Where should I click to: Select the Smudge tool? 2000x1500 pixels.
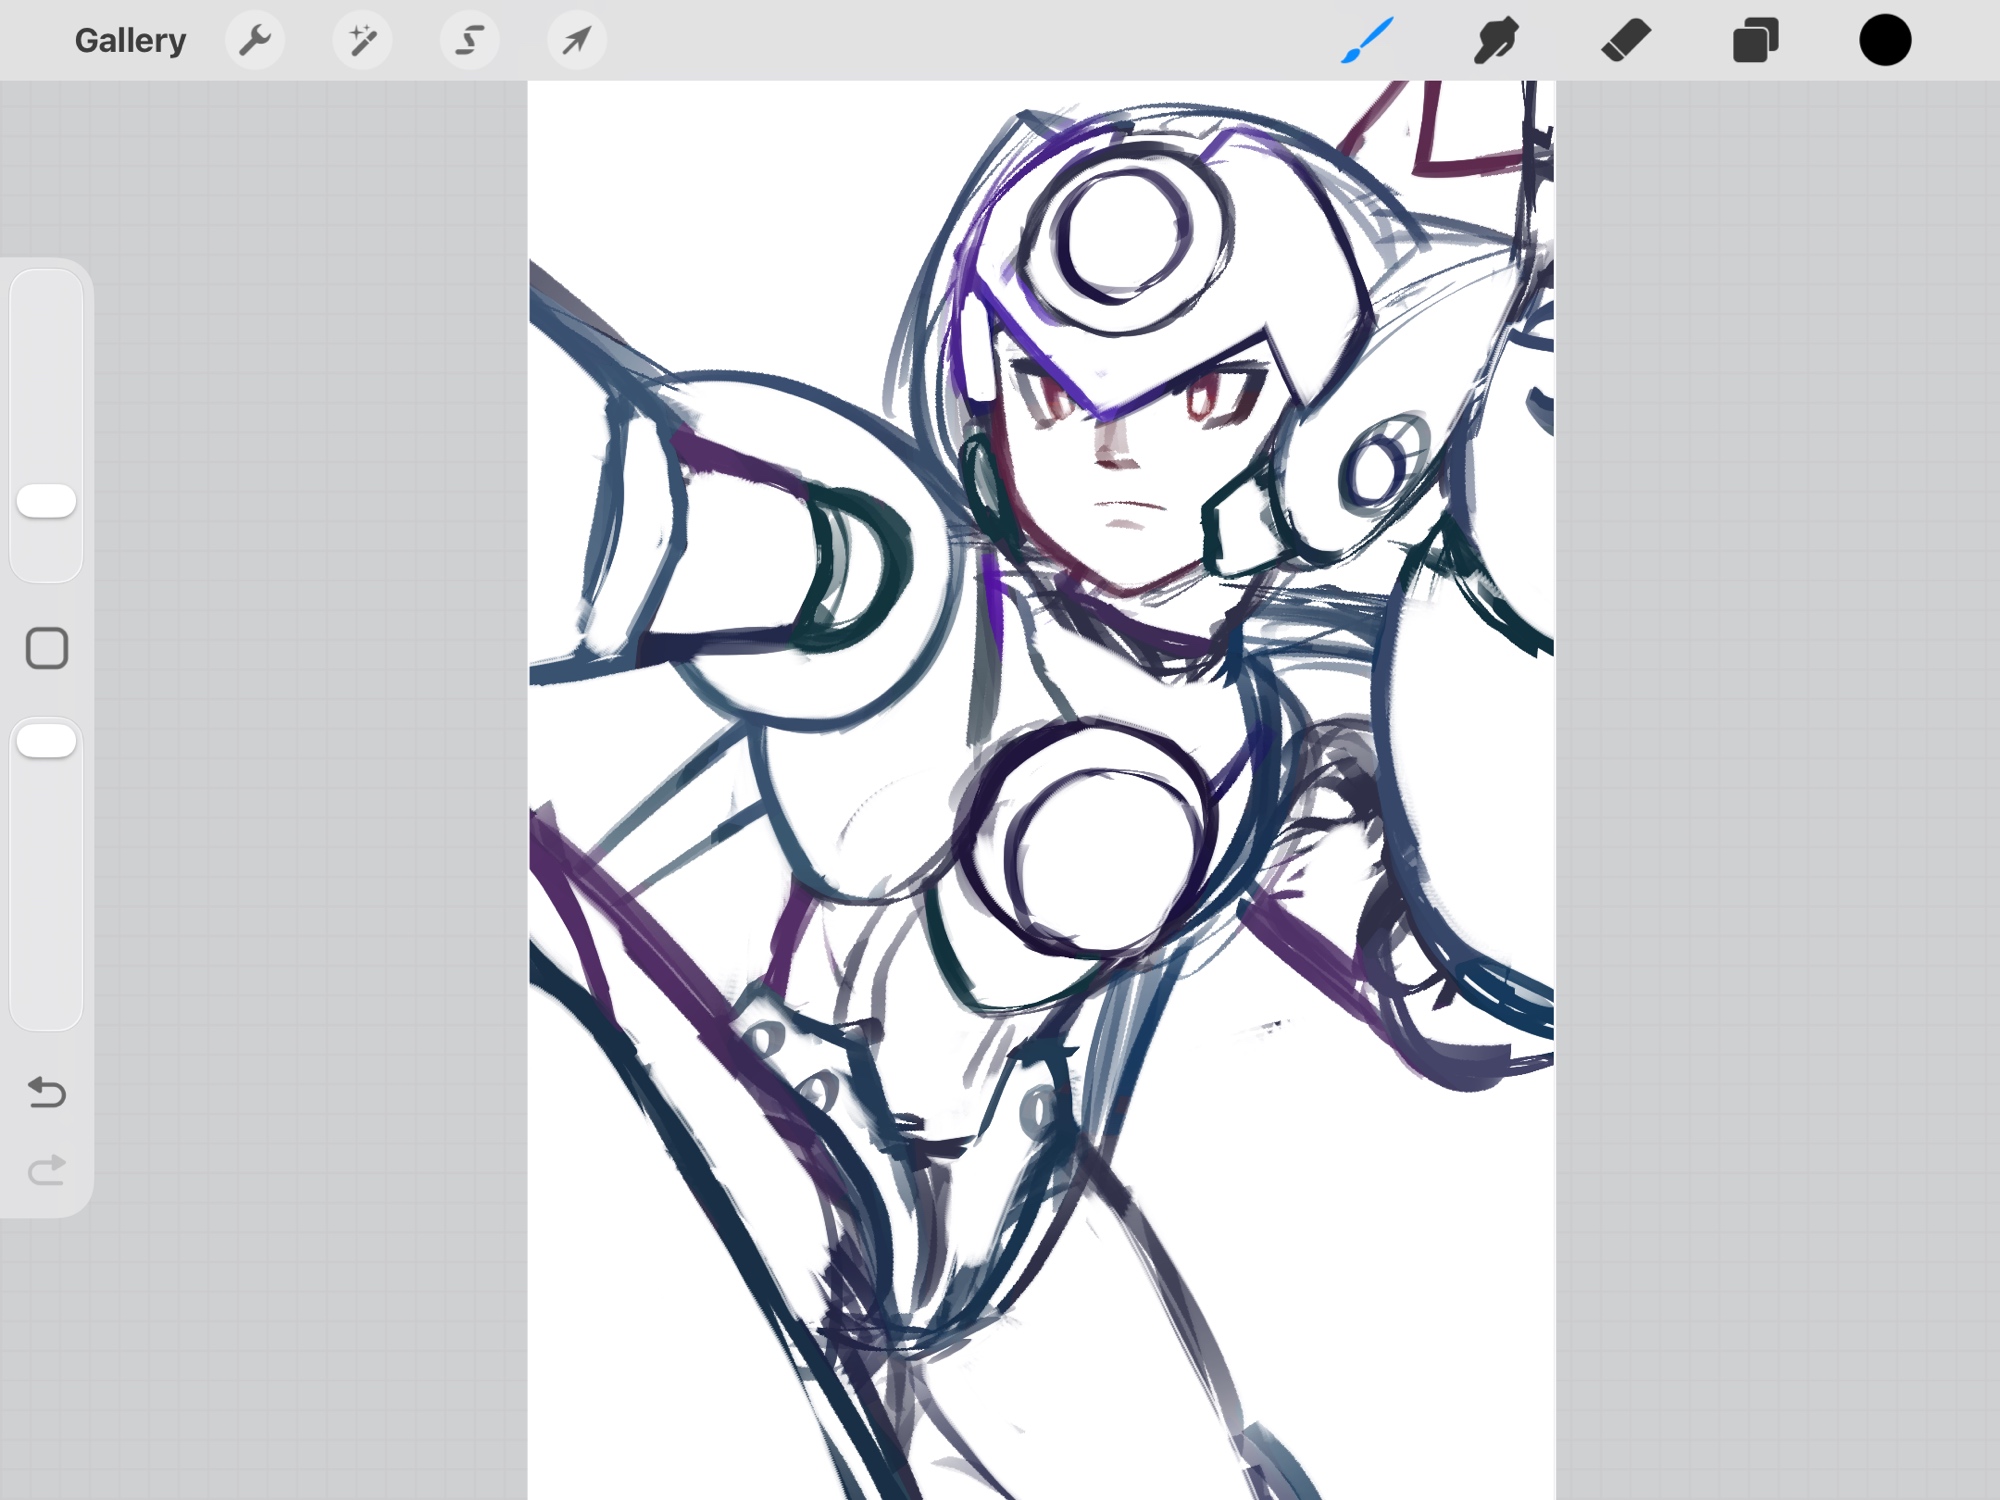tap(1496, 41)
